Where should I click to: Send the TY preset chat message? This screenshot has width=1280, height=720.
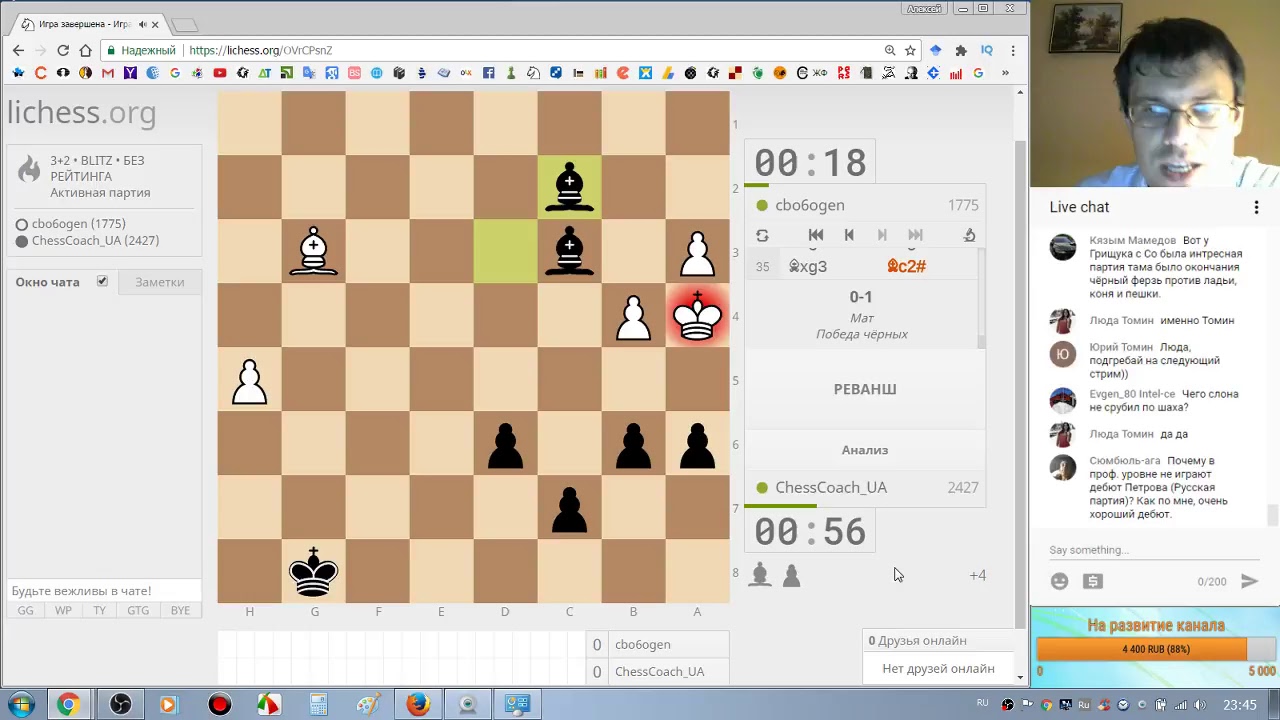[x=99, y=611]
